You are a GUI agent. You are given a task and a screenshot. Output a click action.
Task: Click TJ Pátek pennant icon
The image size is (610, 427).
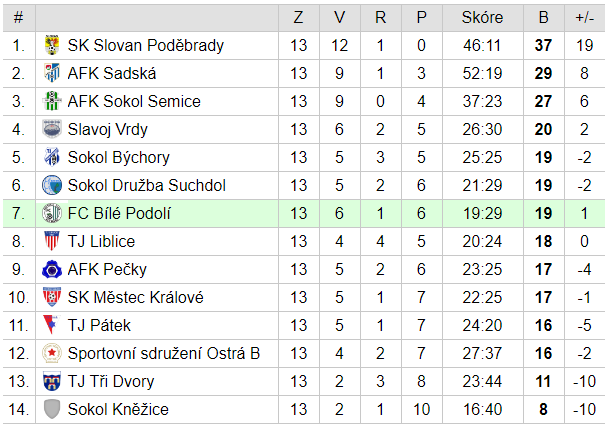pos(52,325)
